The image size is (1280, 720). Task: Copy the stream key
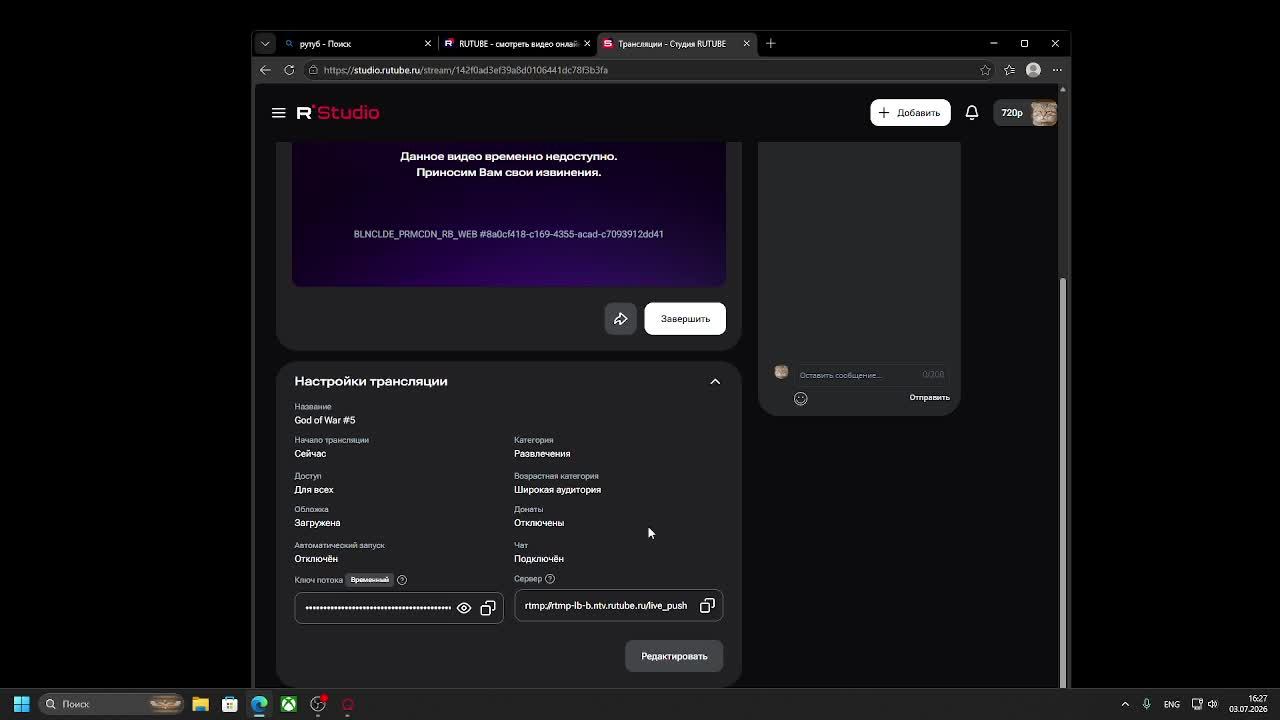pos(488,608)
